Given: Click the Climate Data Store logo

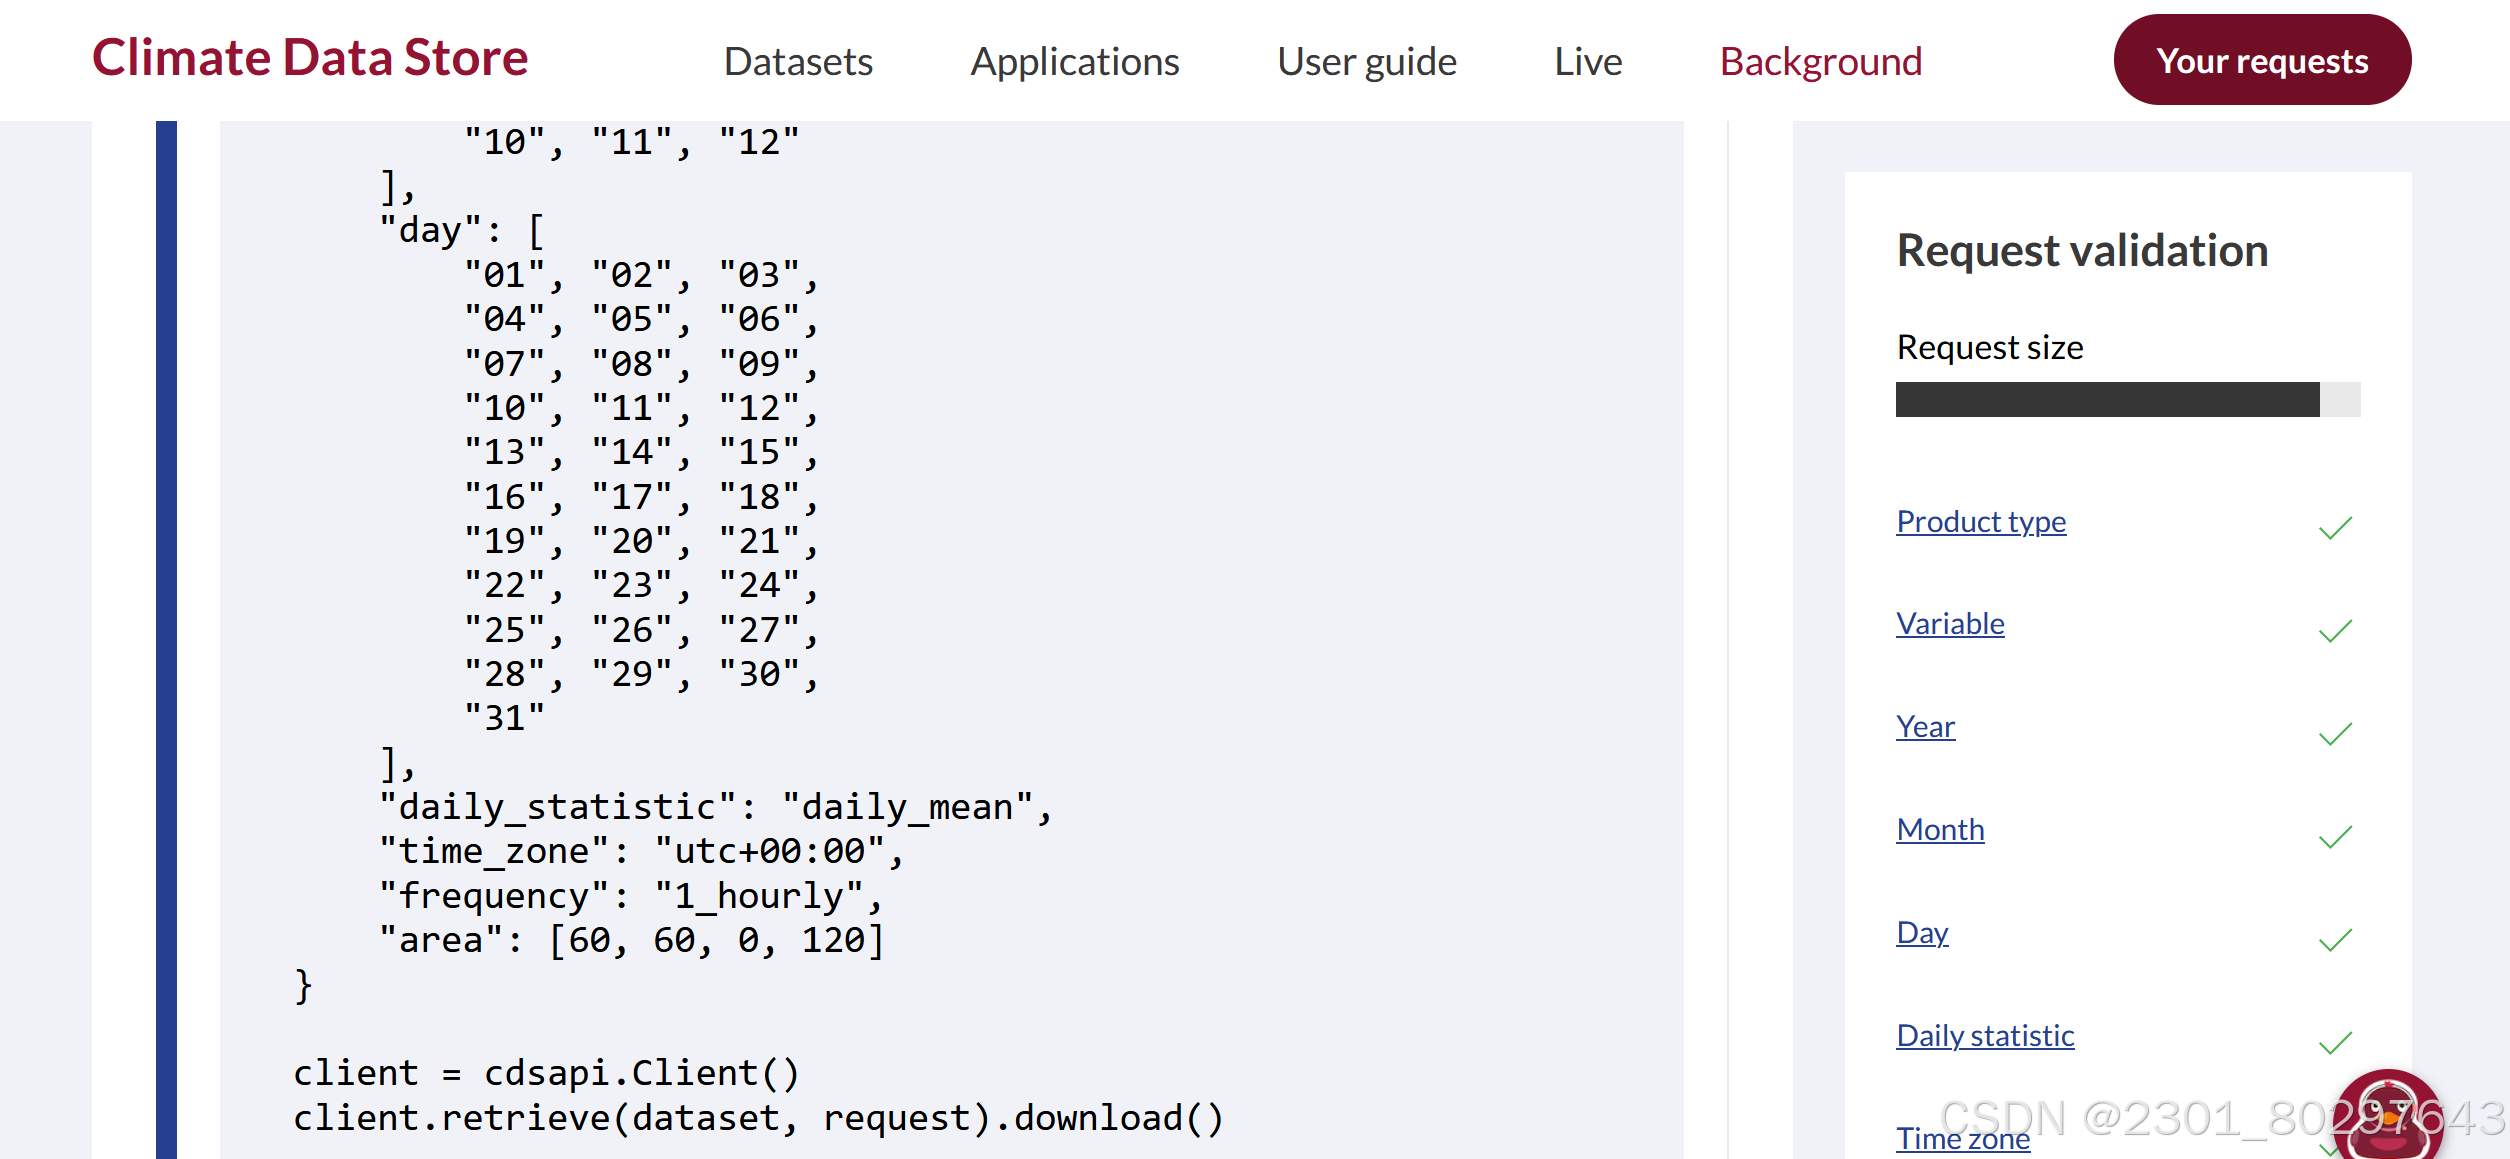Looking at the screenshot, I should [x=310, y=58].
